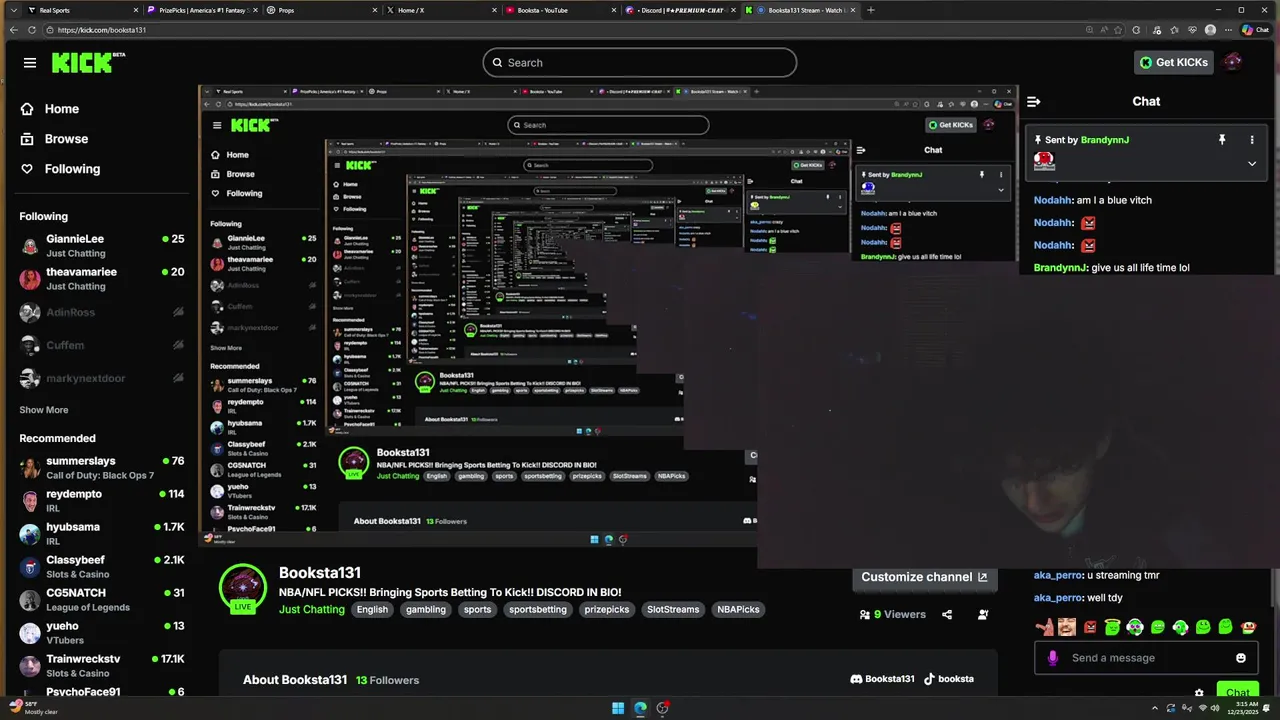Click Customize channel button
Image resolution: width=1280 pixels, height=720 pixels.
(x=924, y=577)
